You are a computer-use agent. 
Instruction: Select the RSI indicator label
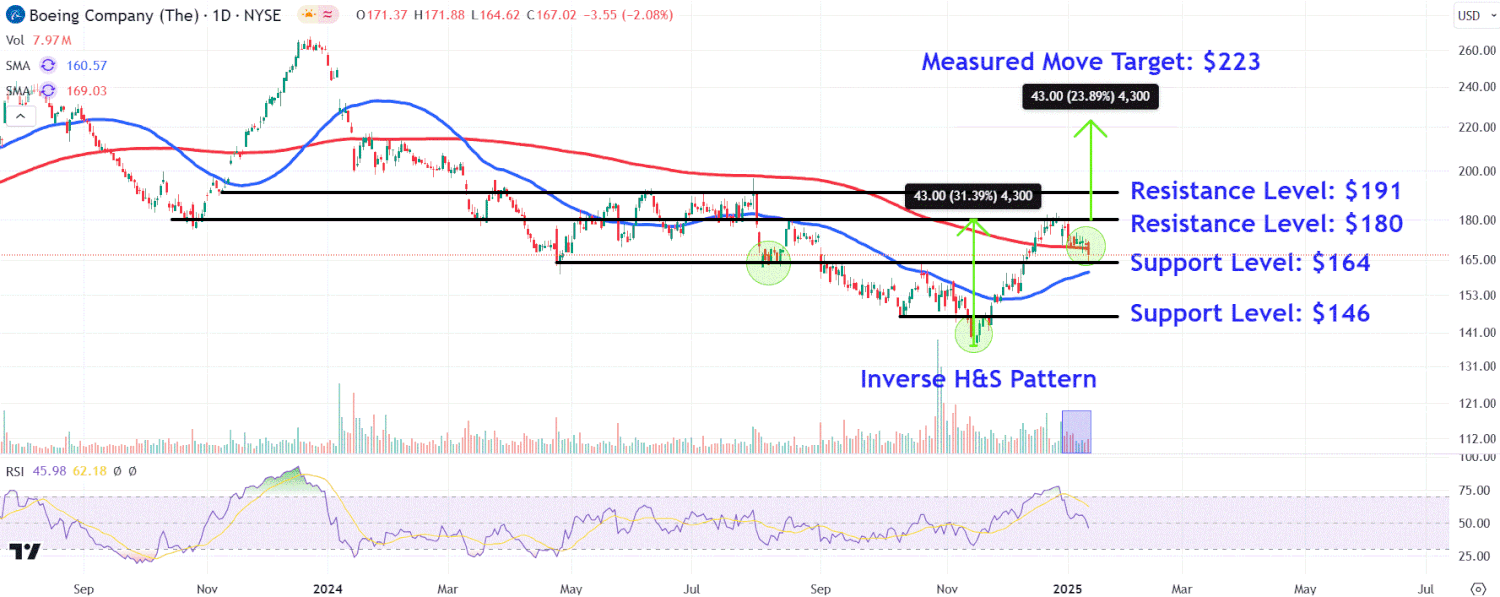[x=17, y=471]
